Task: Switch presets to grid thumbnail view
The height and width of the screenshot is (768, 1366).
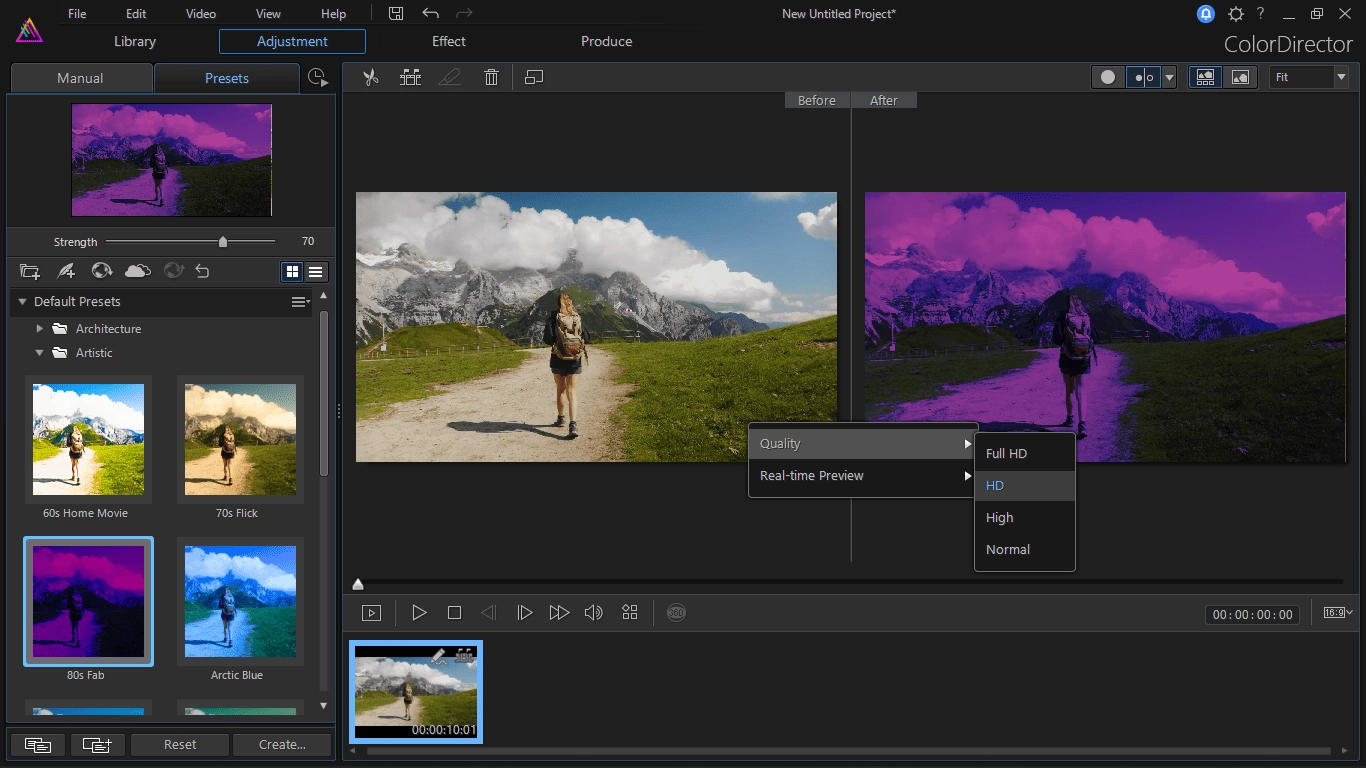Action: tap(293, 271)
